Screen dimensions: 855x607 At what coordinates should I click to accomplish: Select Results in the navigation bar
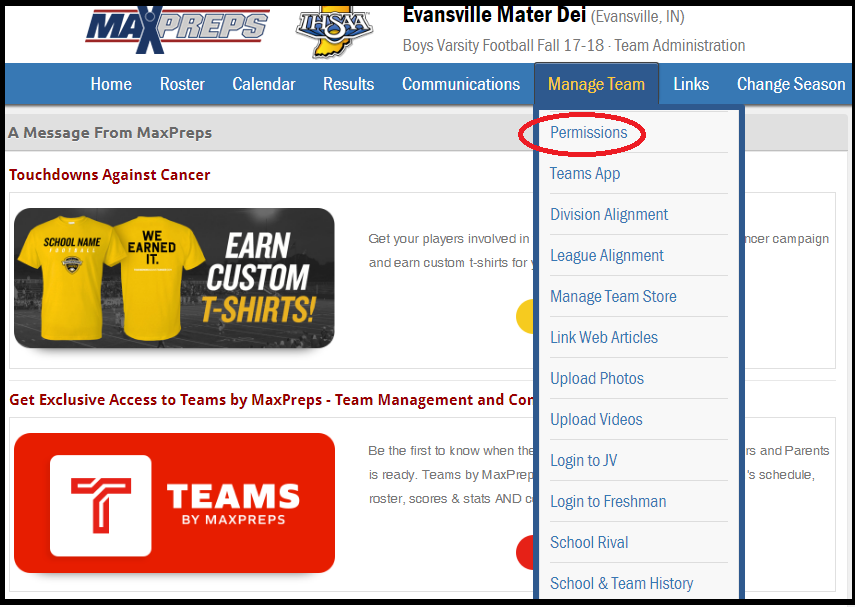(x=348, y=84)
